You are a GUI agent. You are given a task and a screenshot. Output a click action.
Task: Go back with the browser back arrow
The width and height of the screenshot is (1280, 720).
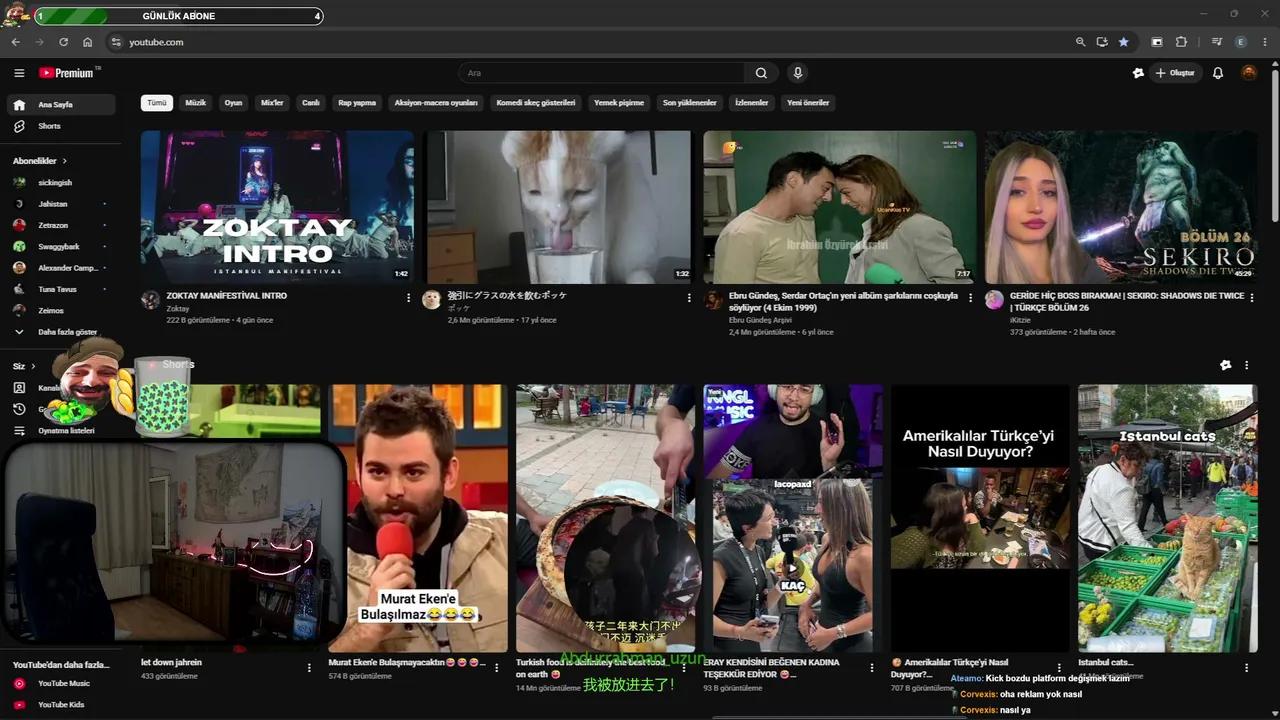[x=15, y=42]
